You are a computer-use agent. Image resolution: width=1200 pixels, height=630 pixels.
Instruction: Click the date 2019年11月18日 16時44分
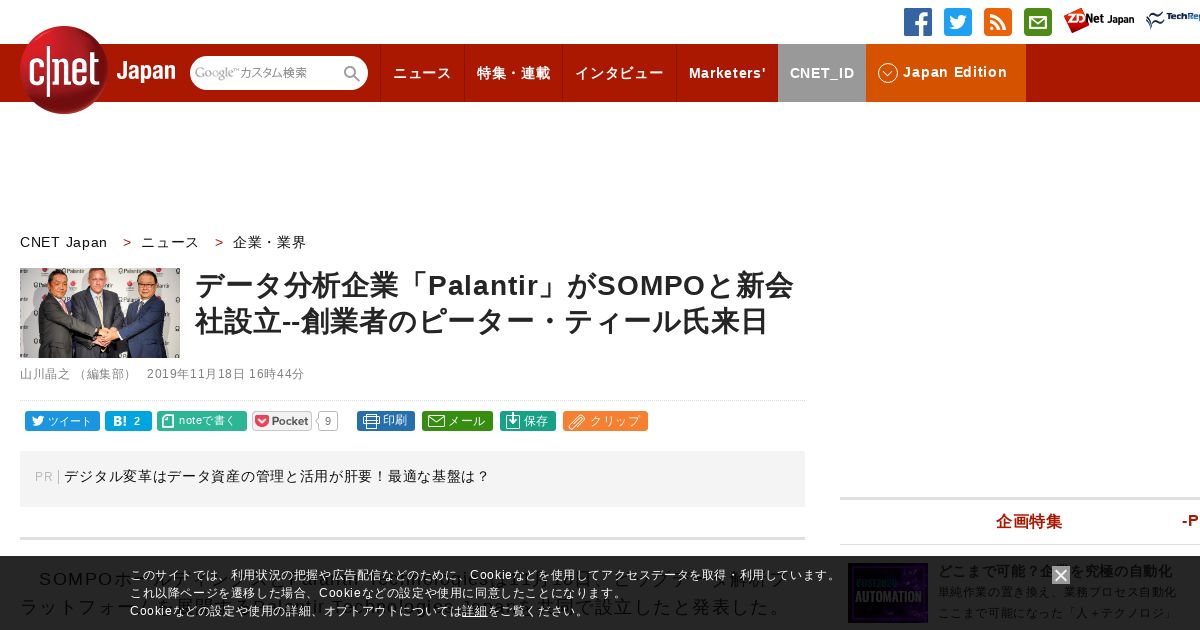click(x=225, y=374)
